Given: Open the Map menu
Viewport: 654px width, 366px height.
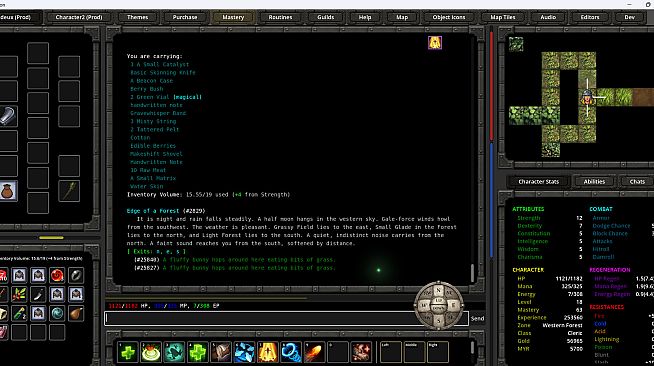Looking at the screenshot, I should pyautogui.click(x=402, y=17).
